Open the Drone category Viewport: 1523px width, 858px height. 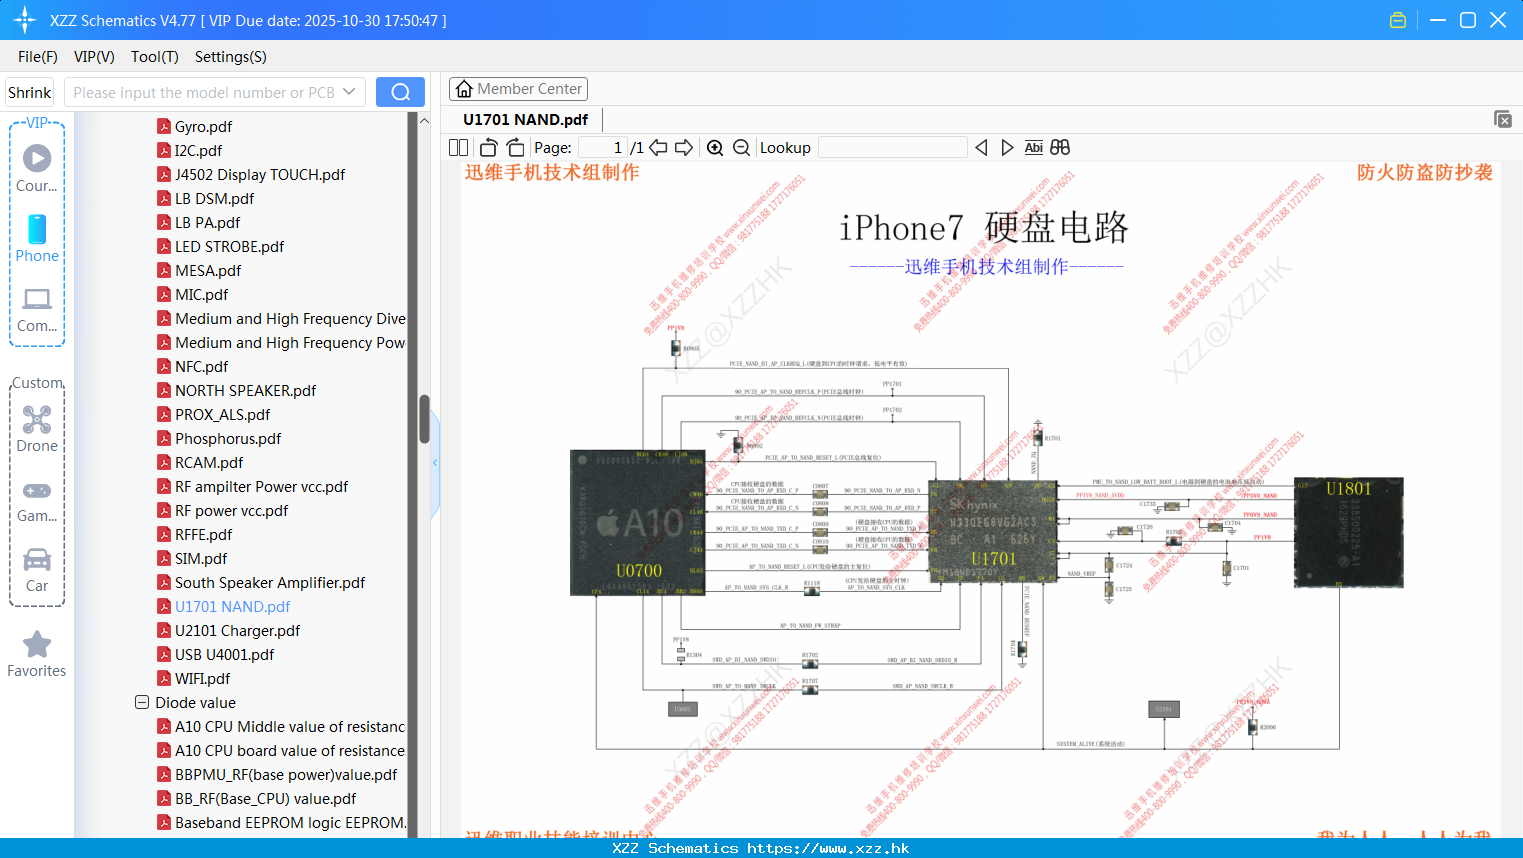tap(37, 429)
